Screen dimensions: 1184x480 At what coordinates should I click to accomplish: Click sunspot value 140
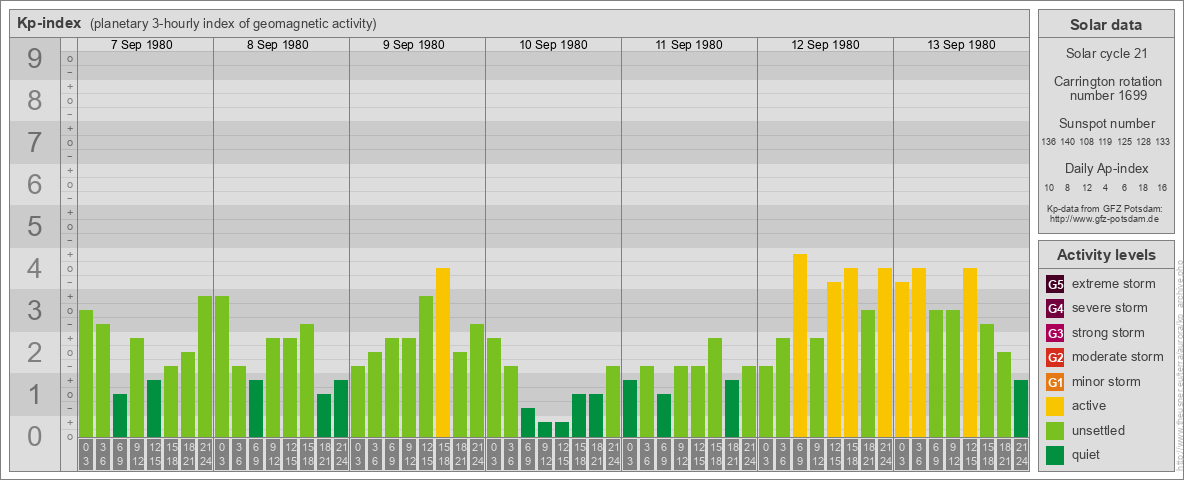tap(1067, 142)
